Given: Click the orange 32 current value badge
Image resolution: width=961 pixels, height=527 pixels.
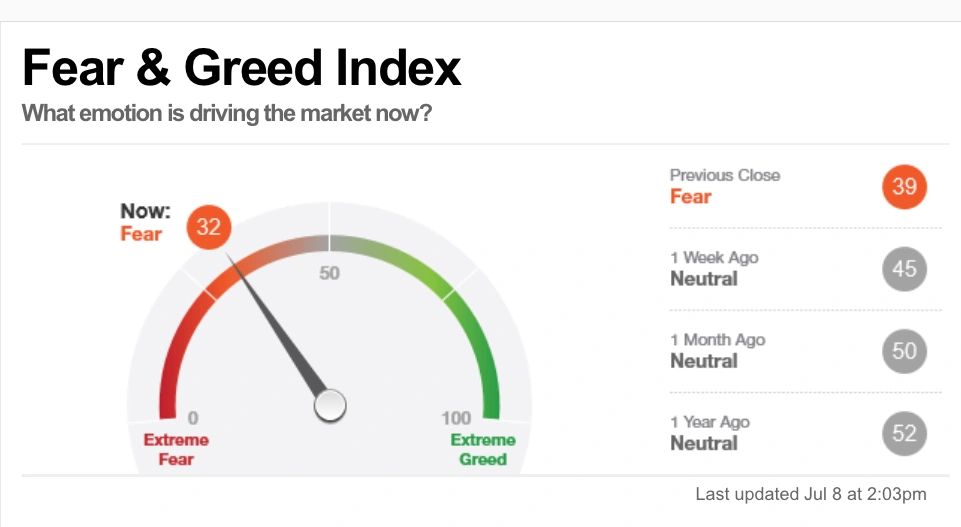Looking at the screenshot, I should 208,227.
